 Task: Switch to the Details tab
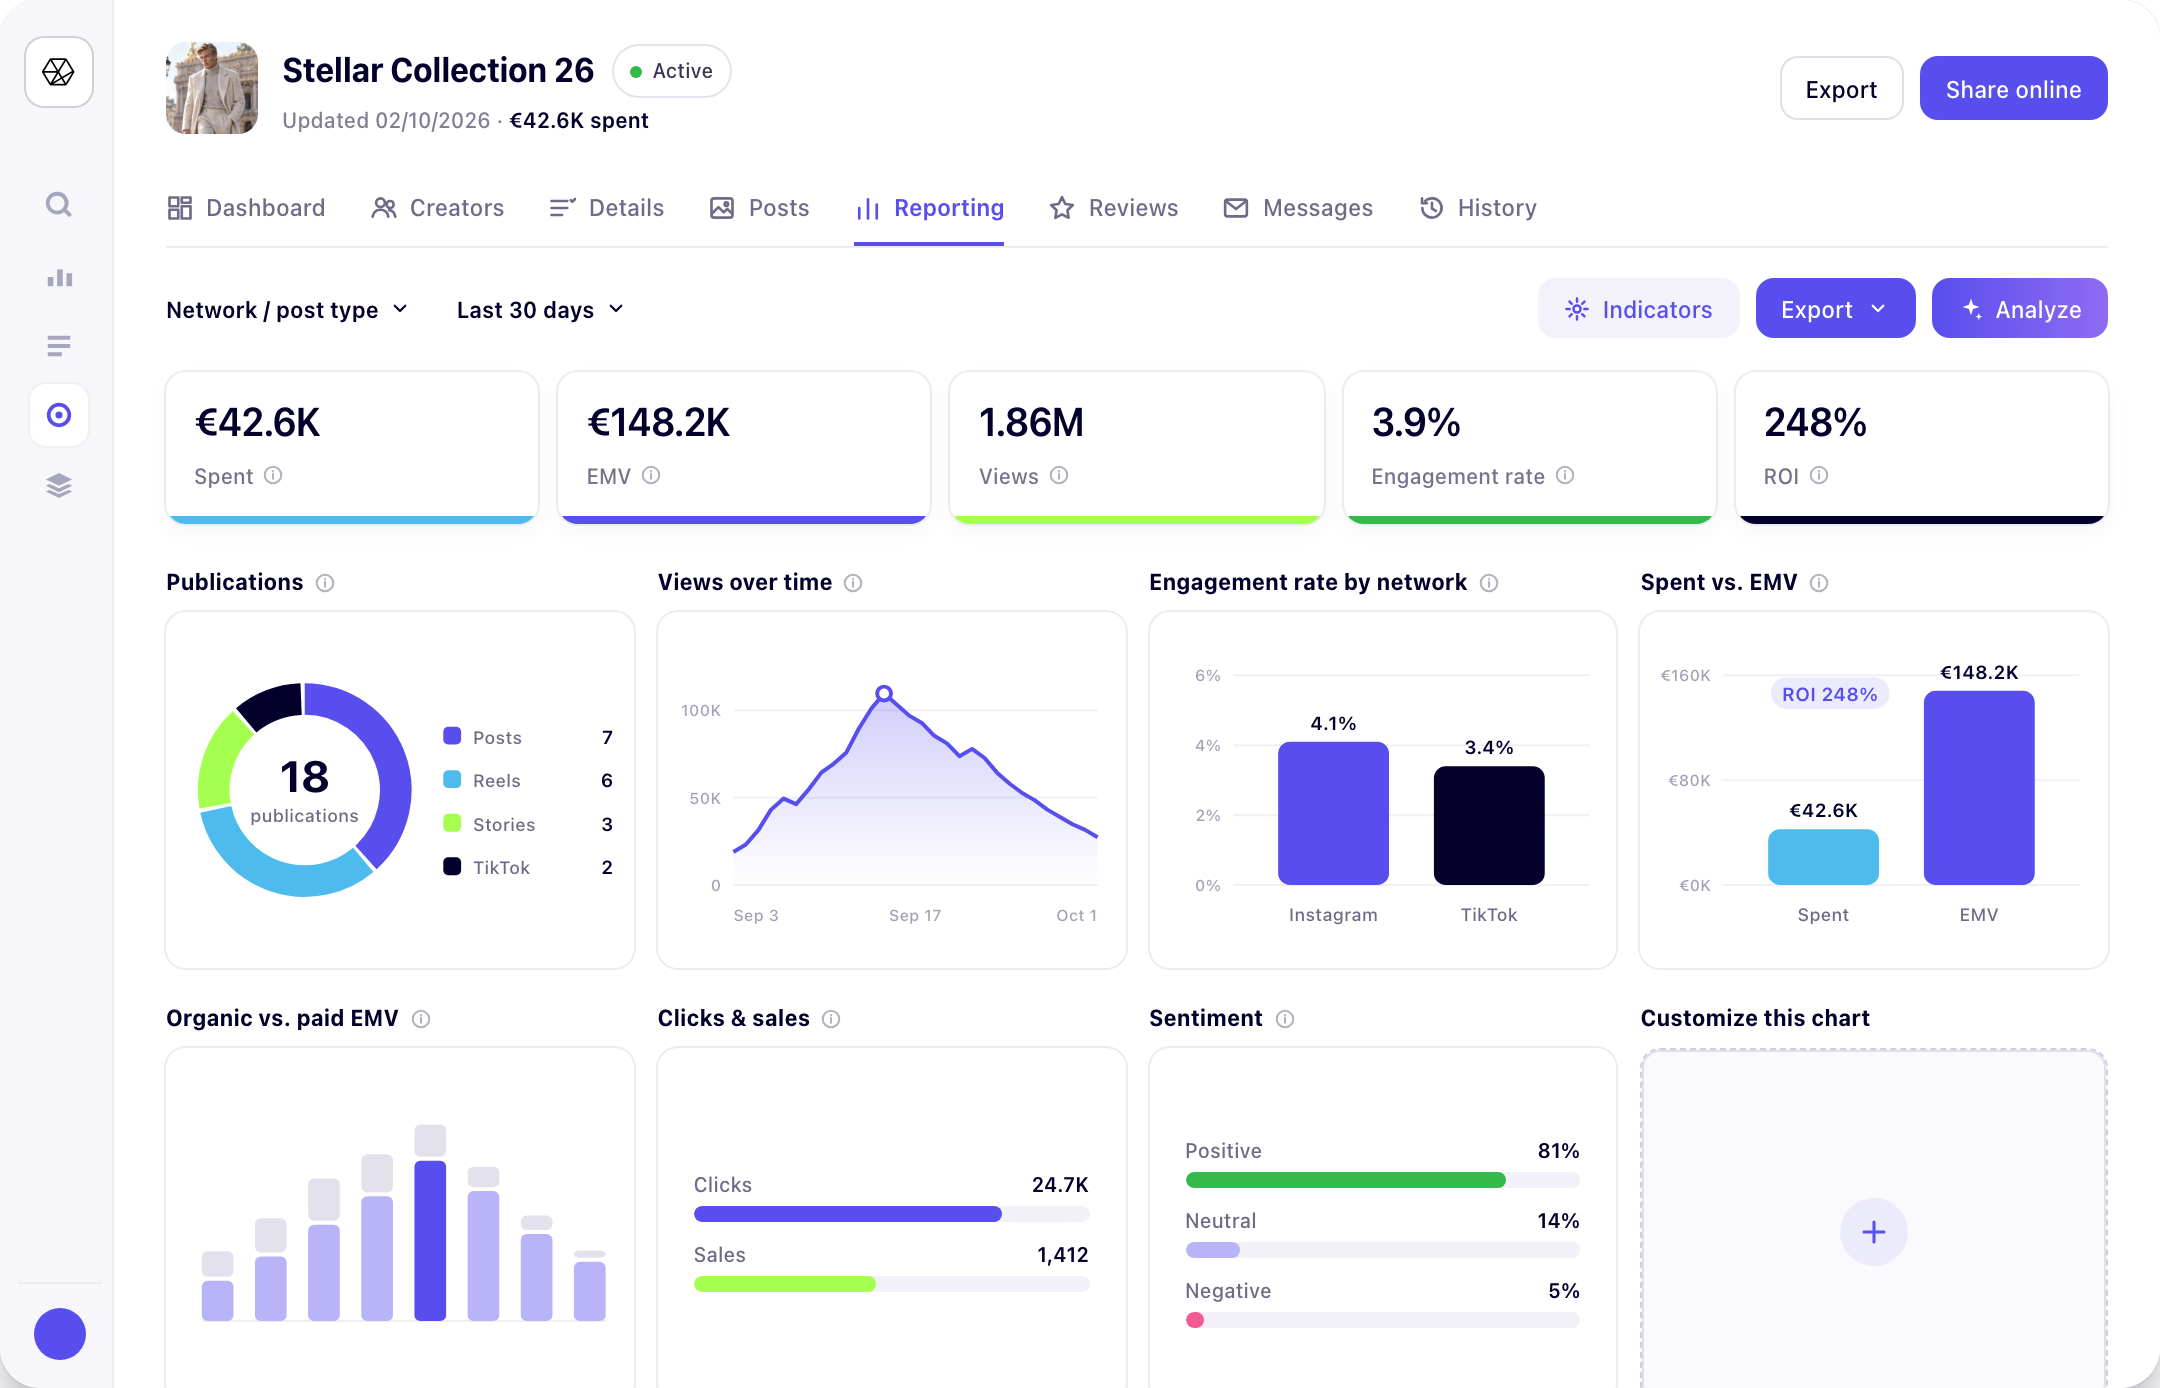606,208
